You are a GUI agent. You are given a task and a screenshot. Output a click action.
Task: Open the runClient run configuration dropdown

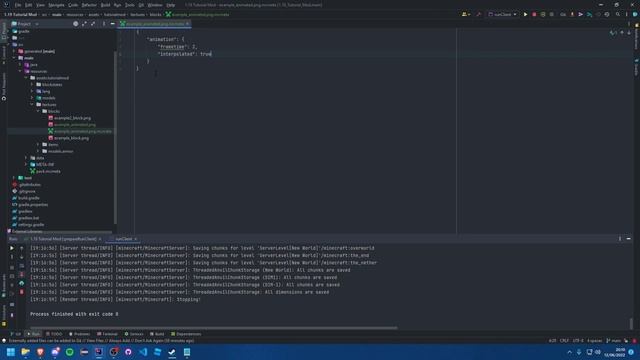tap(502, 14)
